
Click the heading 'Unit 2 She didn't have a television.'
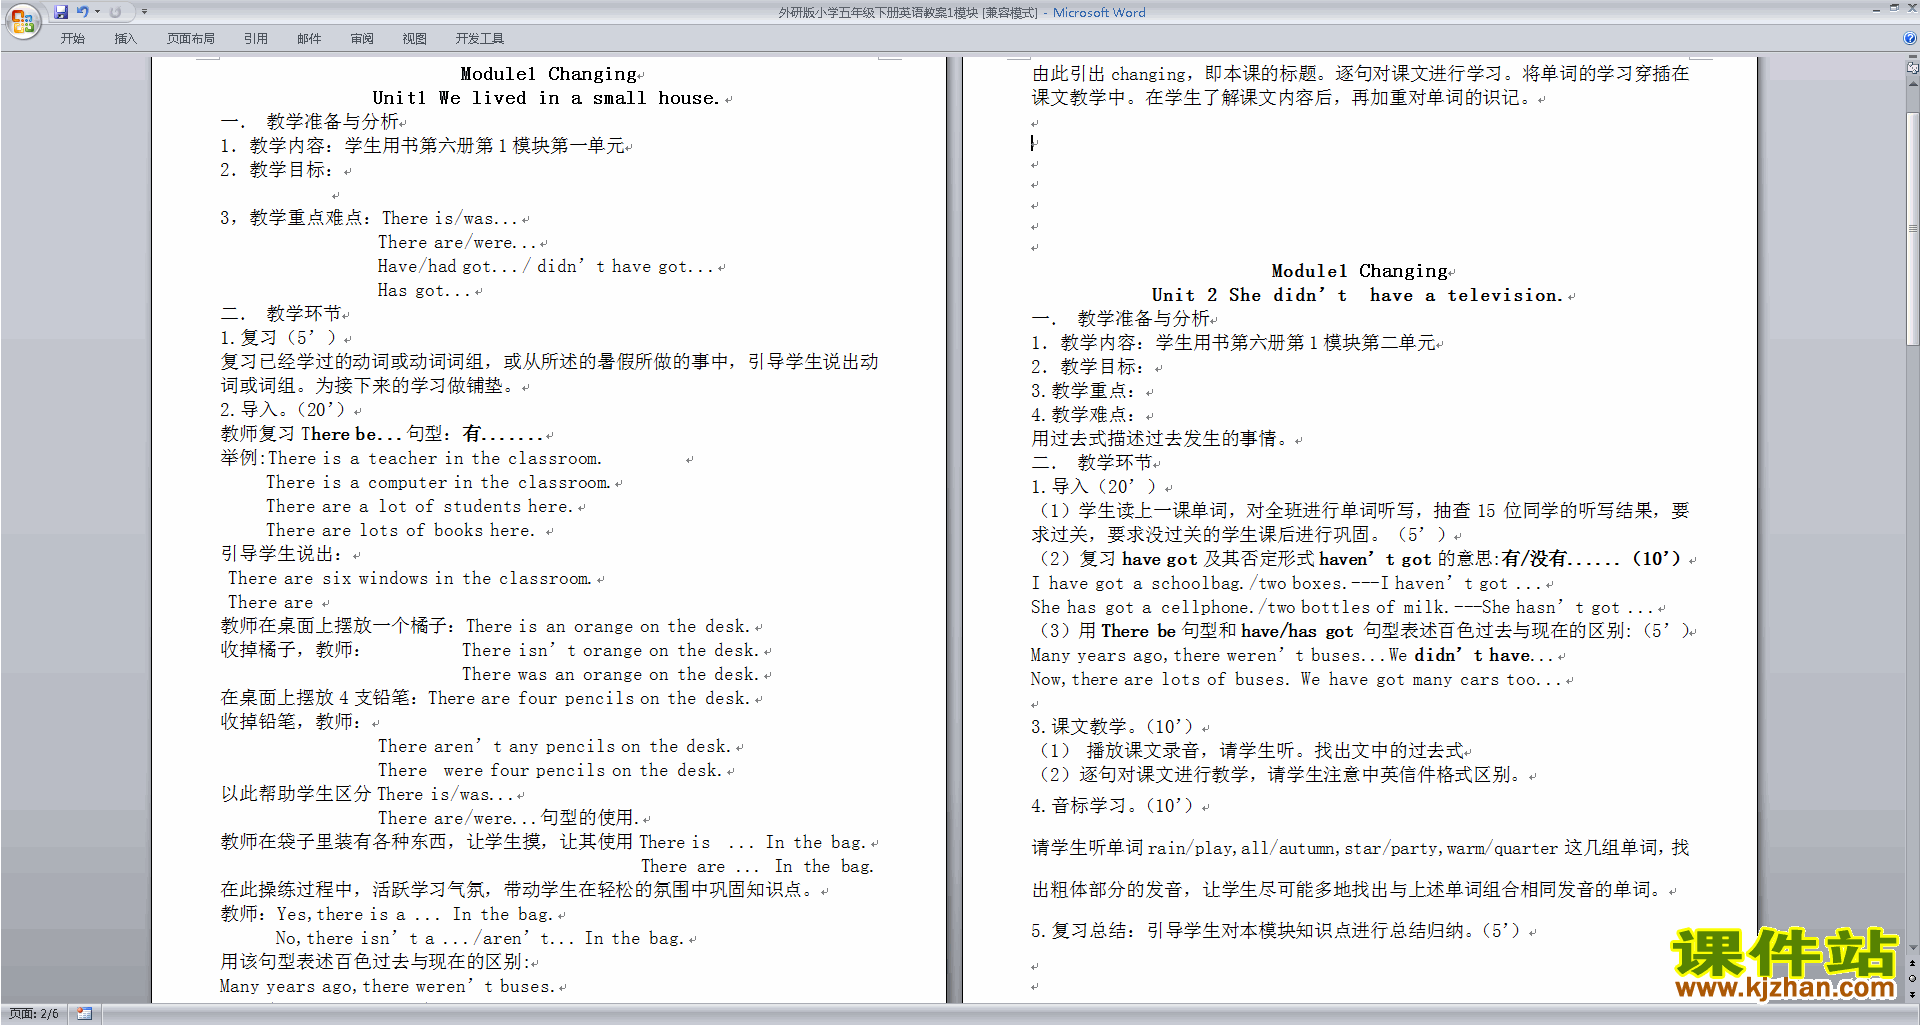(1358, 295)
